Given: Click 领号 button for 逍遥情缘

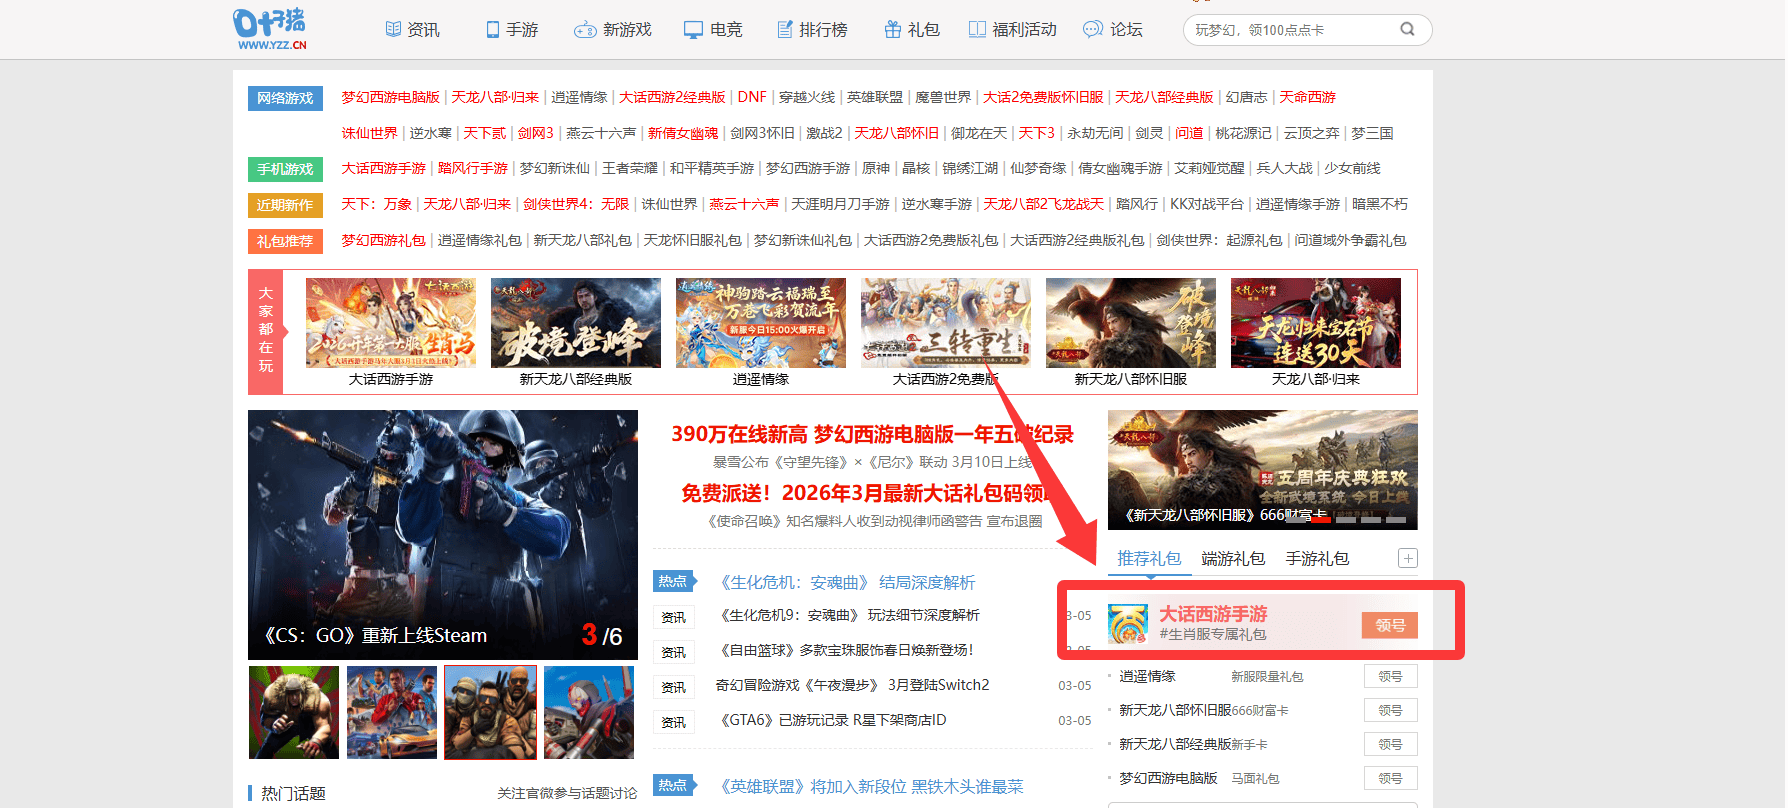Looking at the screenshot, I should point(1389,677).
